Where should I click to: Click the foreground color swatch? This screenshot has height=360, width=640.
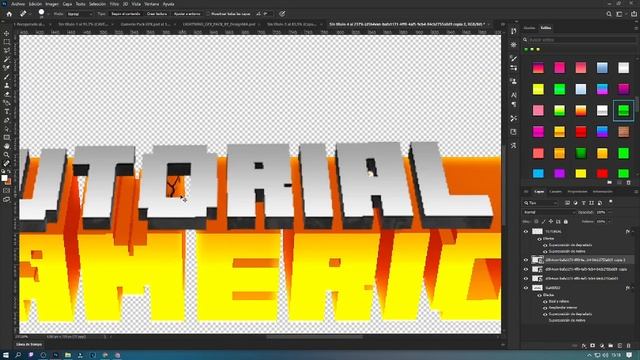pyautogui.click(x=4, y=178)
